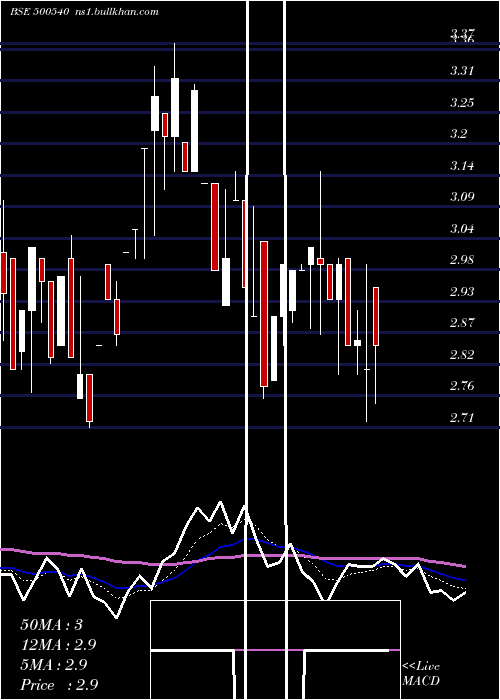Click the Price : 2.9 readout
Viewport: 500px width, 700px height.
pyautogui.click(x=59, y=685)
